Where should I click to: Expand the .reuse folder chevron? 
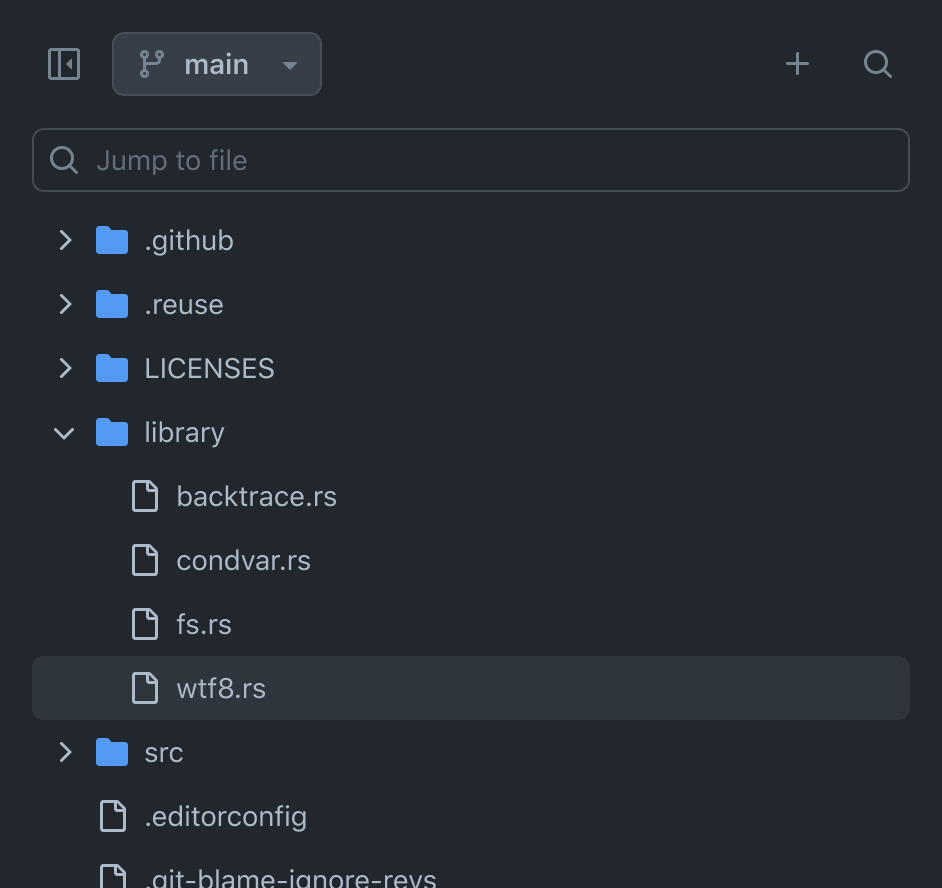(65, 304)
